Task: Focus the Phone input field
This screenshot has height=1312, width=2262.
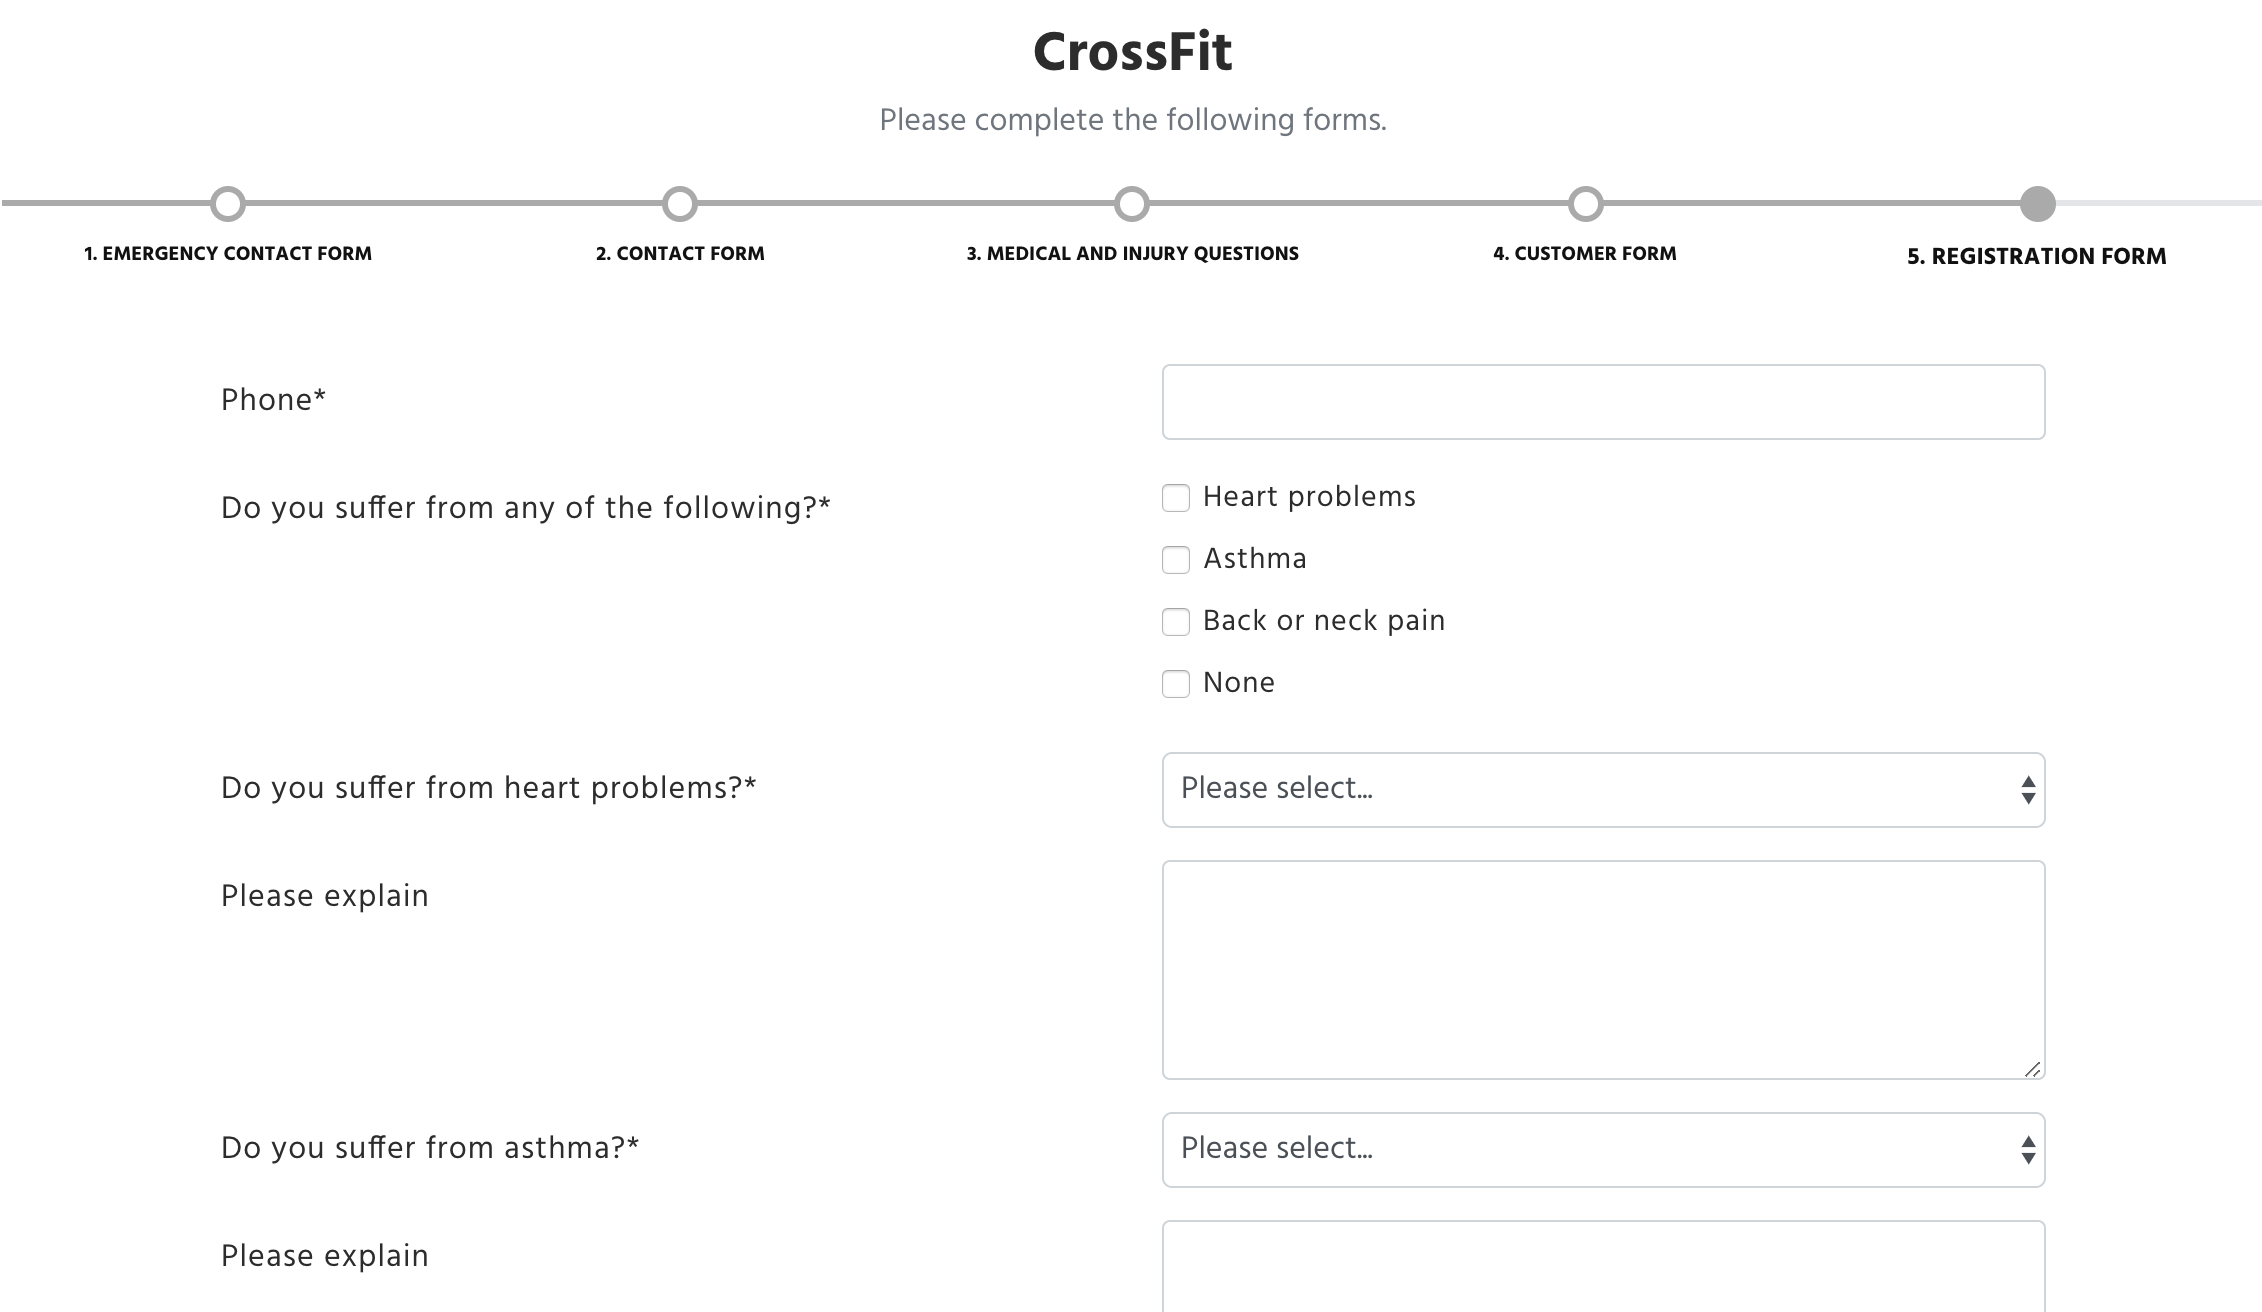Action: click(x=1603, y=402)
